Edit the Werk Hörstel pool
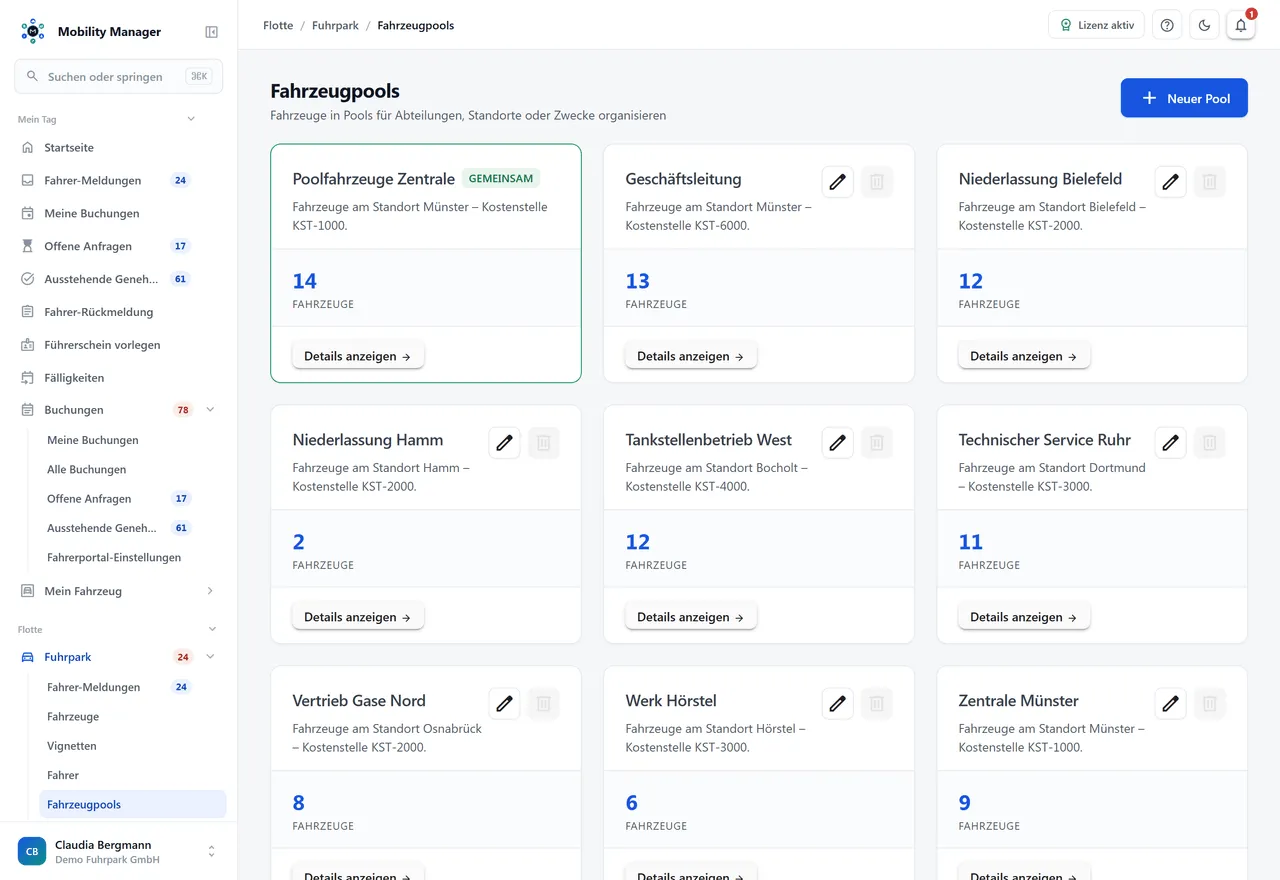 [838, 704]
